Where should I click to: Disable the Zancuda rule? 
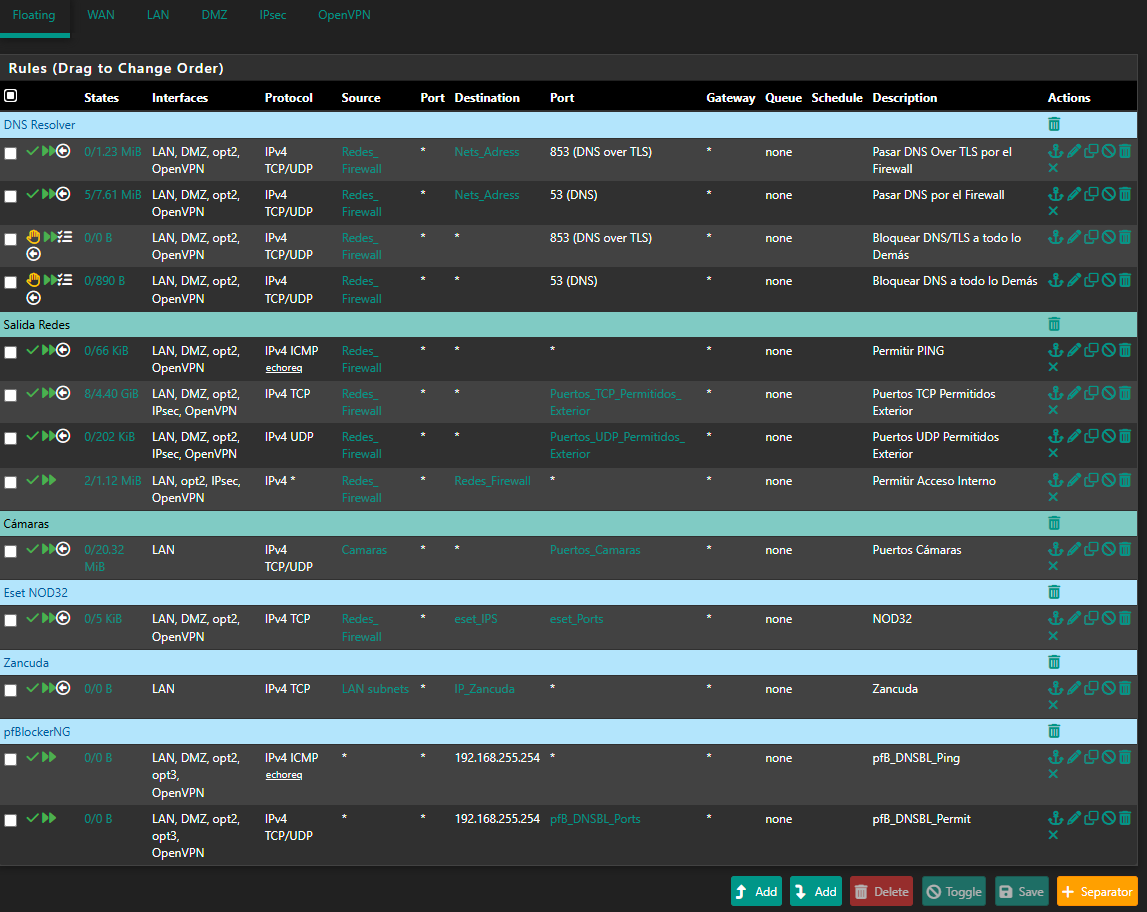[x=1108, y=688]
